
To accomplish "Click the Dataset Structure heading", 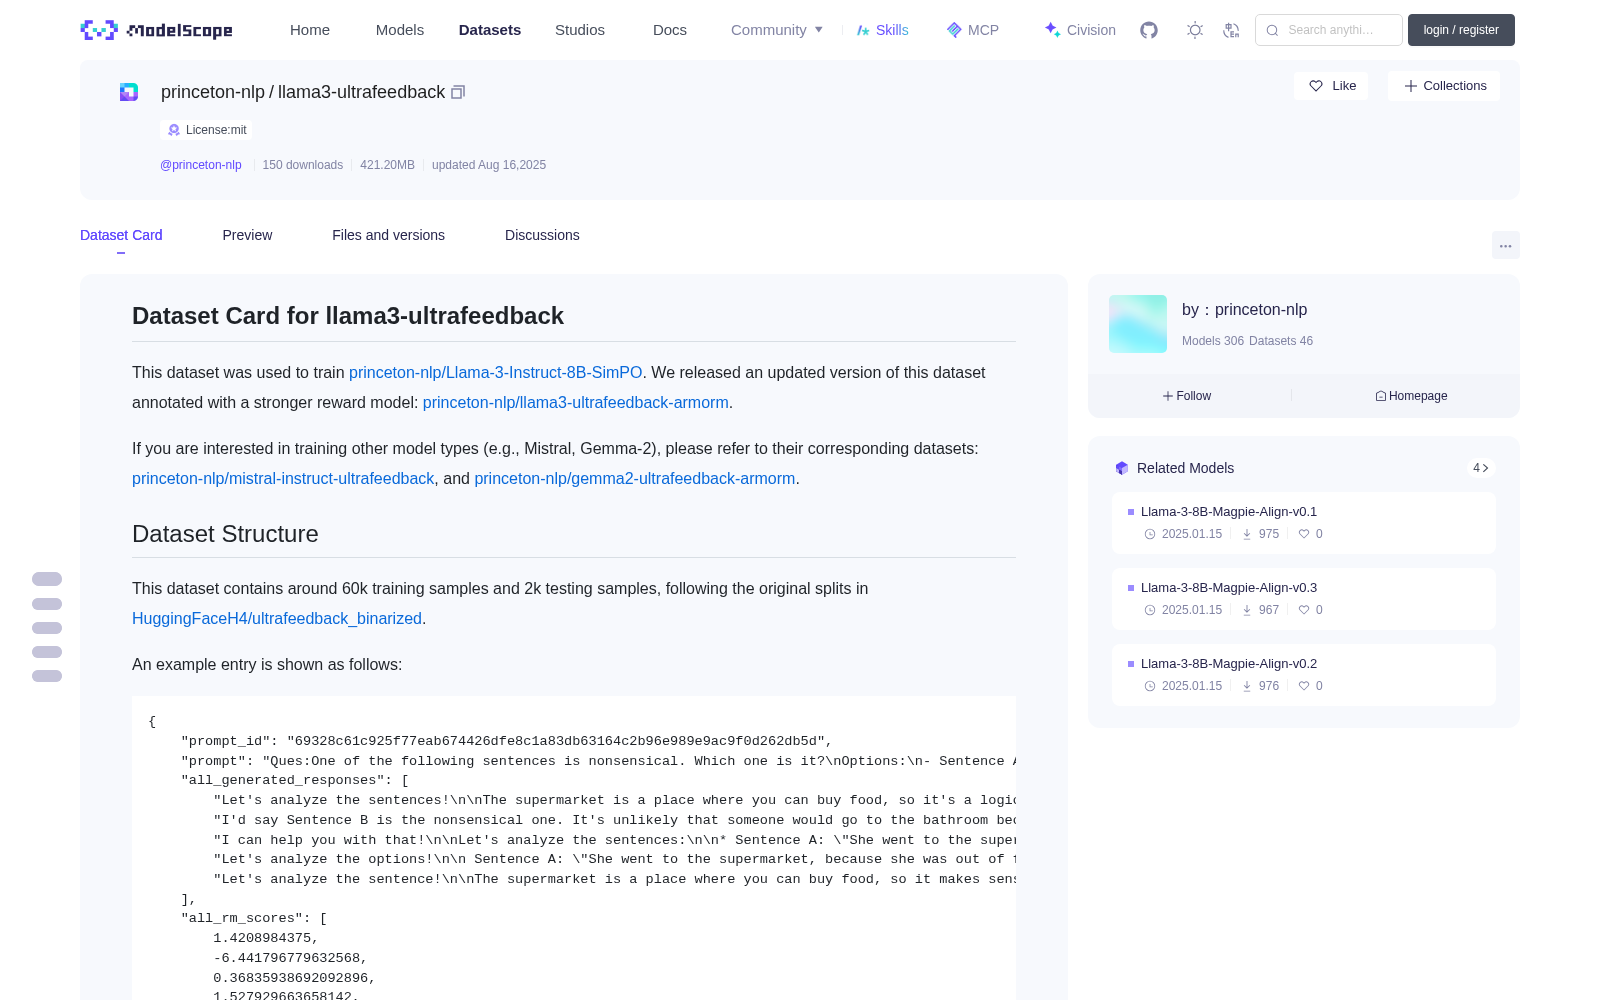I will pyautogui.click(x=225, y=534).
